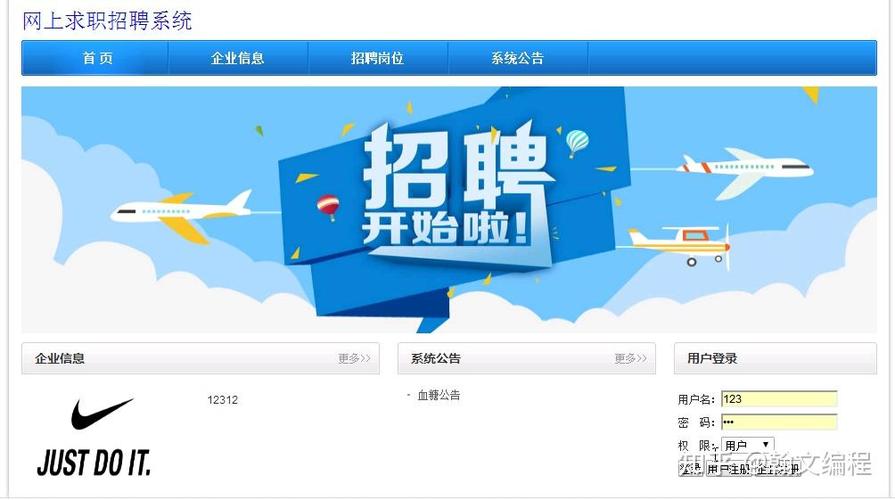The width and height of the screenshot is (895, 500).
Task: Click the 登录 login button
Action: [x=691, y=468]
